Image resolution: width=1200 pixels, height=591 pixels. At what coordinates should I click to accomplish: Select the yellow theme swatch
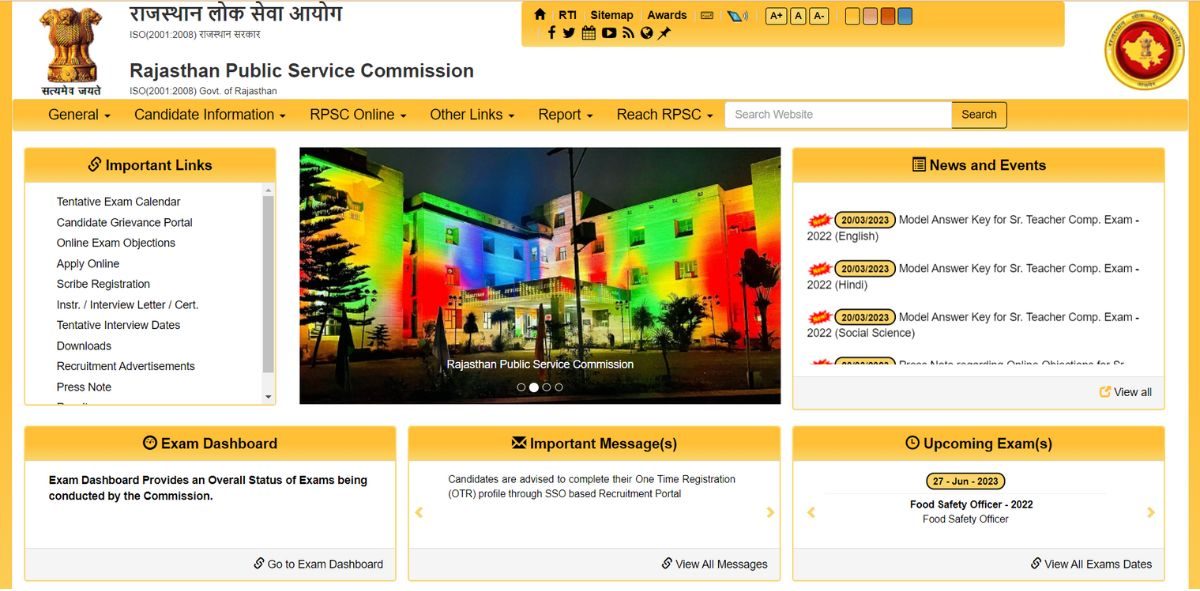point(852,16)
